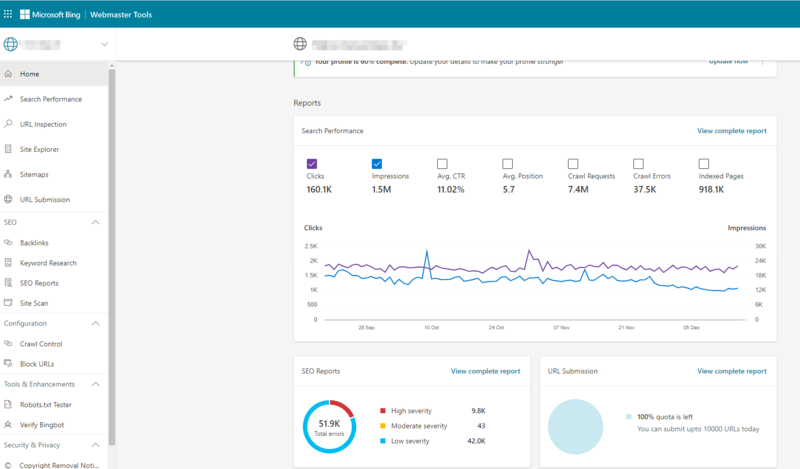
Task: Click the URL Inspection magnifier icon
Action: [9, 124]
